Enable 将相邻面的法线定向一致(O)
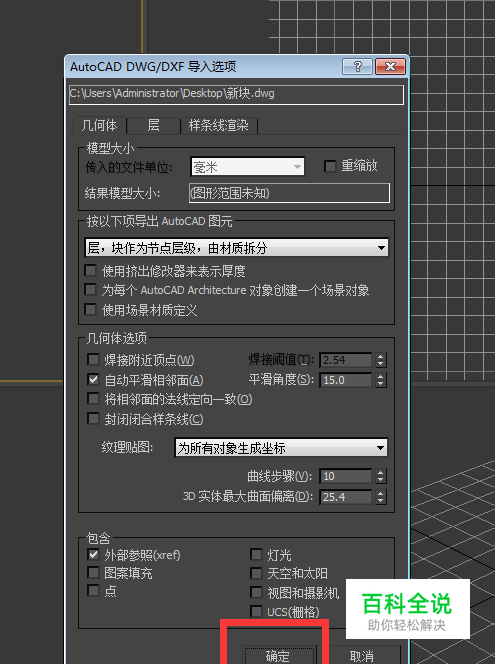The width and height of the screenshot is (495, 664). [93, 399]
